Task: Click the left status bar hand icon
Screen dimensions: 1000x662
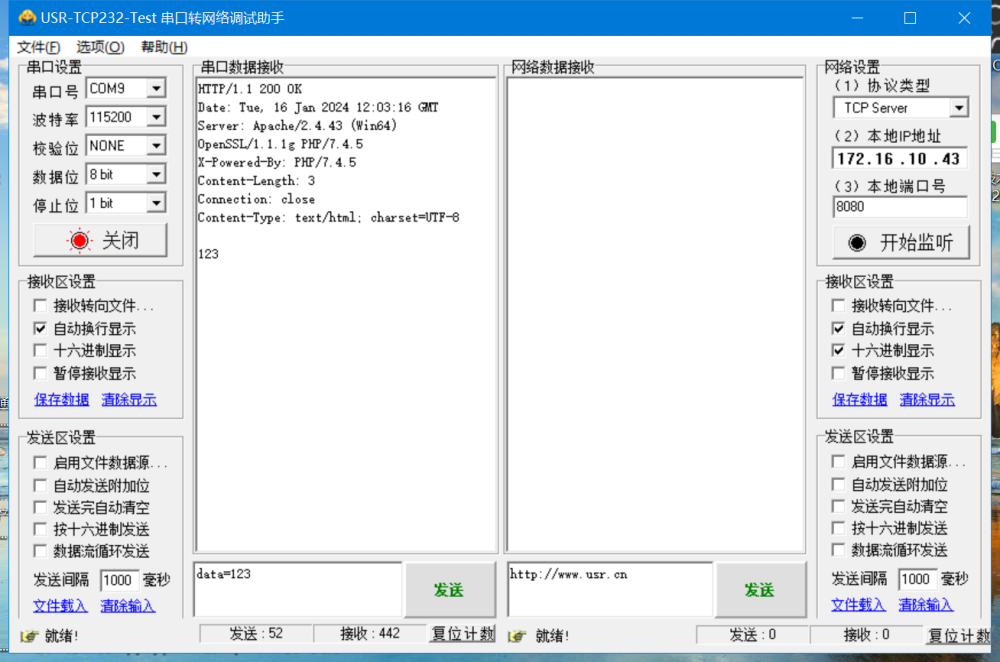Action: (29, 636)
